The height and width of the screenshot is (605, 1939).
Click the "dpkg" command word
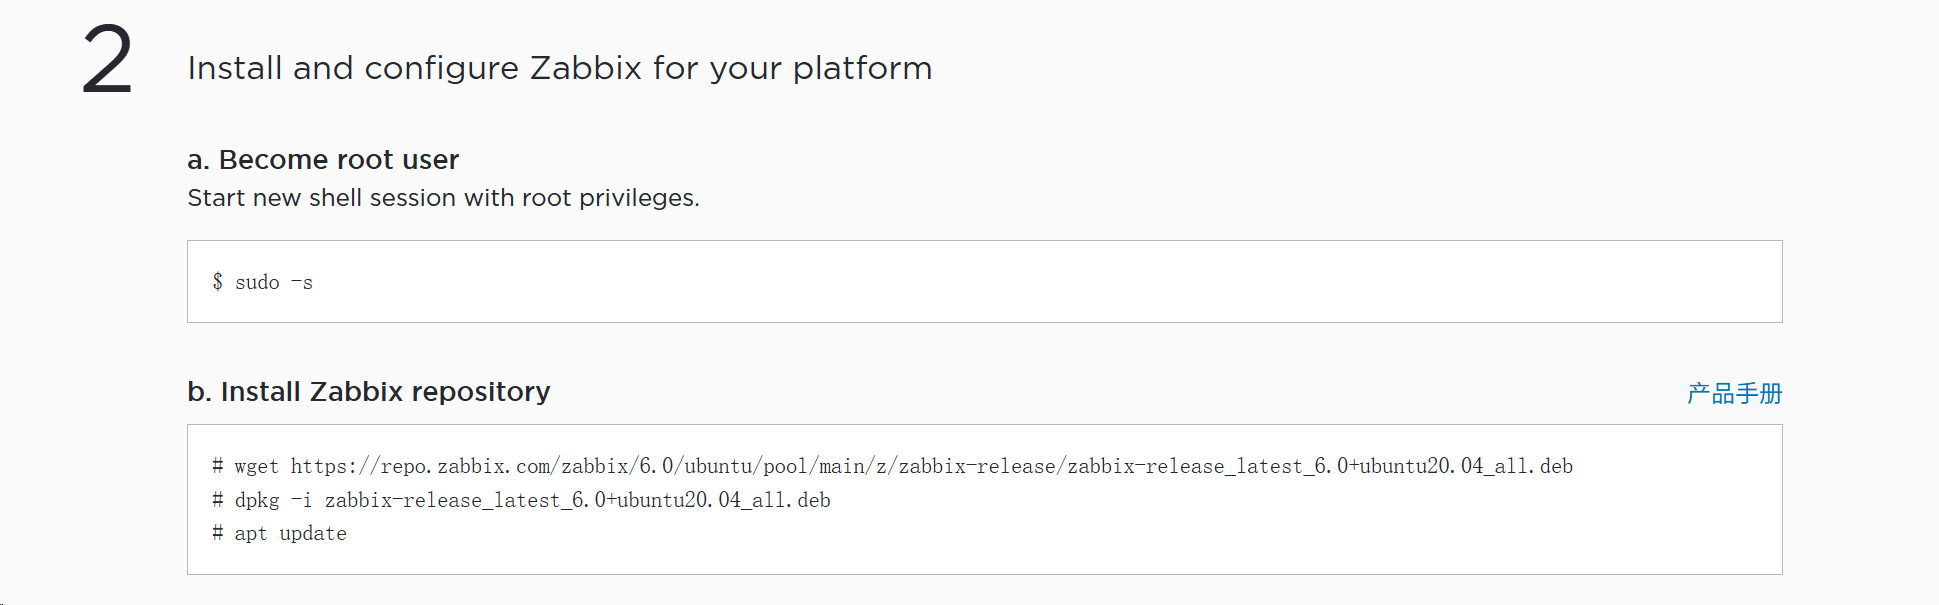pos(257,501)
